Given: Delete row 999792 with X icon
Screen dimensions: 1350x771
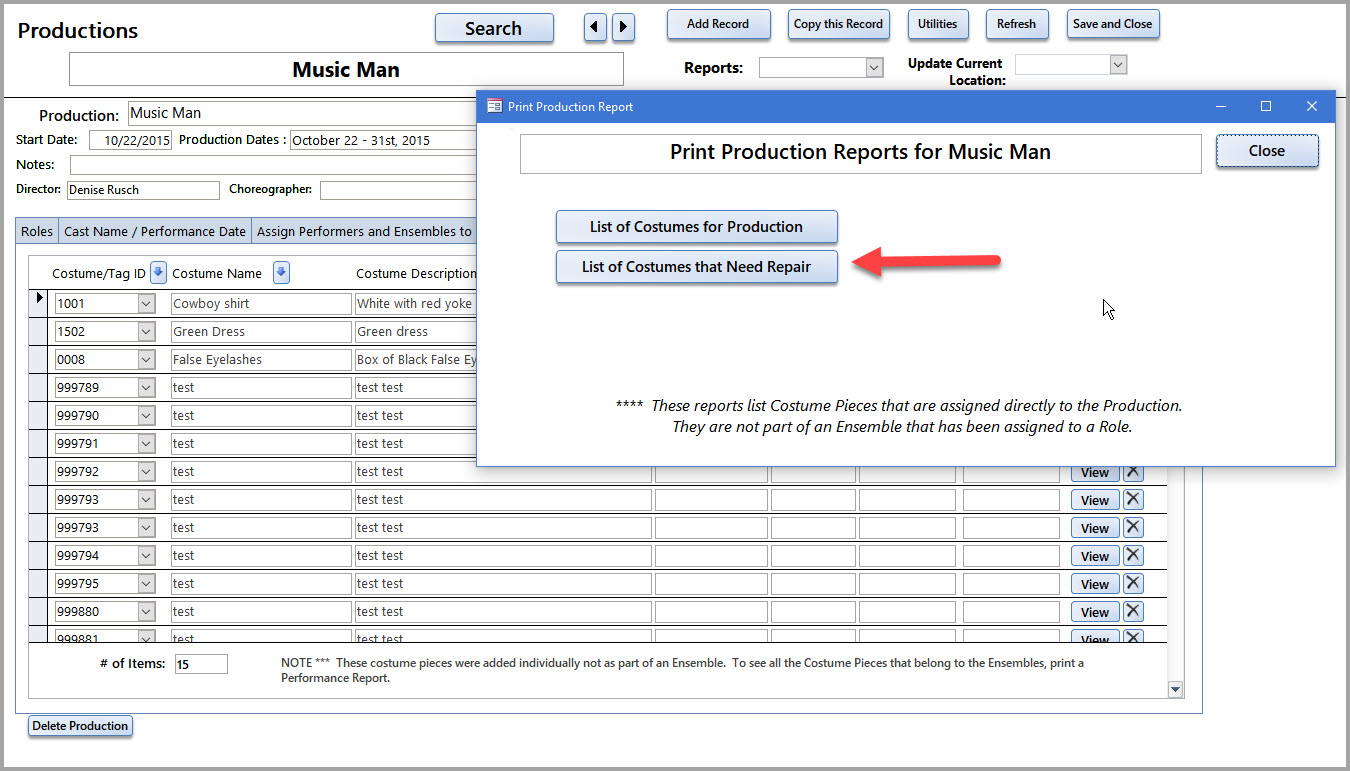Looking at the screenshot, I should [1133, 472].
